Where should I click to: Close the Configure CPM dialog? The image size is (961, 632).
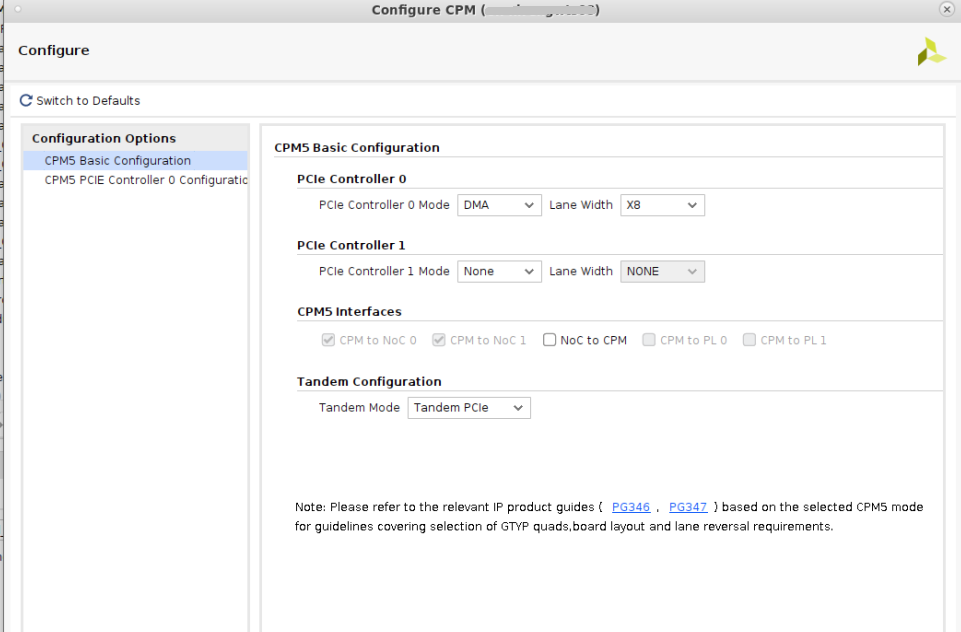pos(946,9)
